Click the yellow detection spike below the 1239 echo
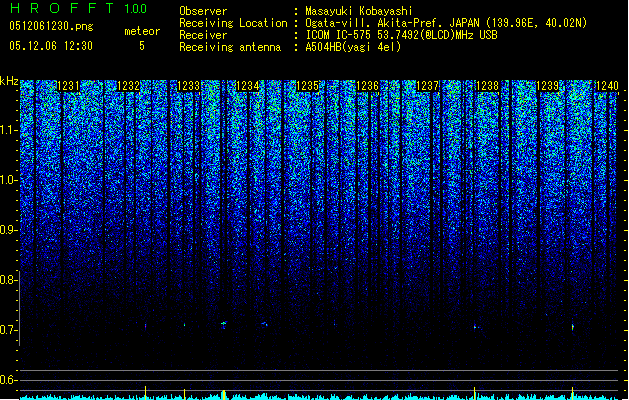The width and height of the screenshot is (629, 400). (572, 393)
